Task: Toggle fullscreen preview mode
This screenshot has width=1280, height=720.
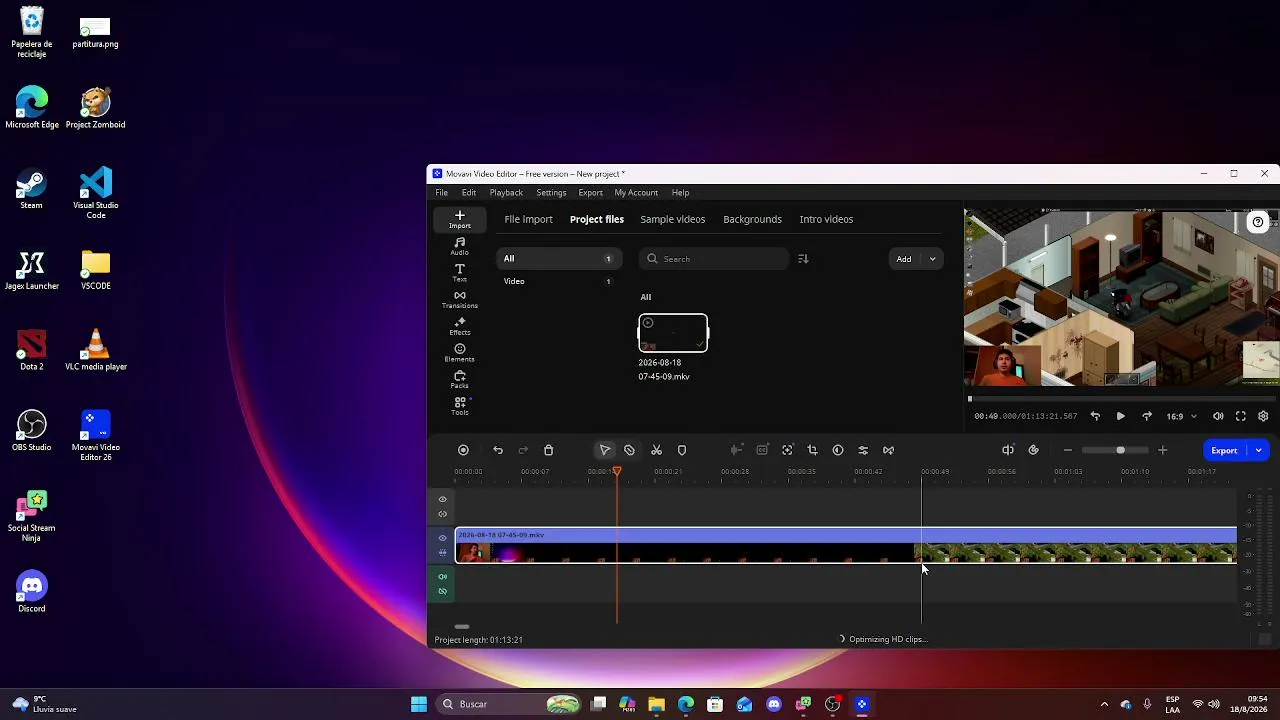Action: pyautogui.click(x=1241, y=416)
